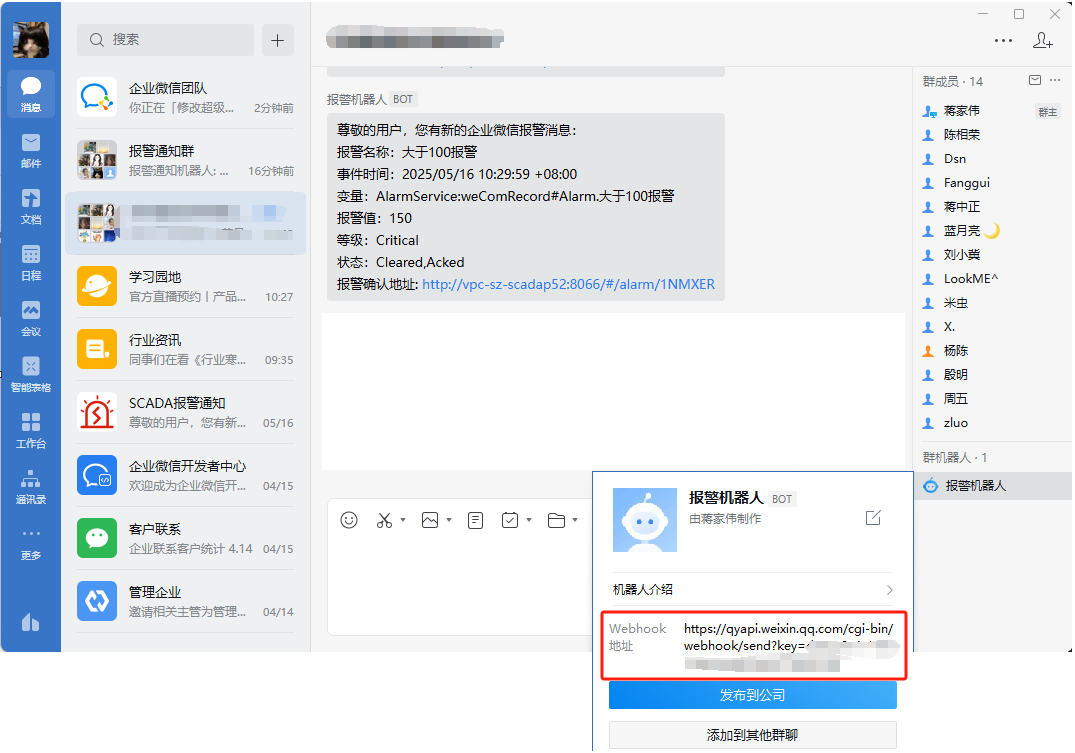Click the notes icon in input toolbar
This screenshot has height=753, width=1075.
click(475, 520)
